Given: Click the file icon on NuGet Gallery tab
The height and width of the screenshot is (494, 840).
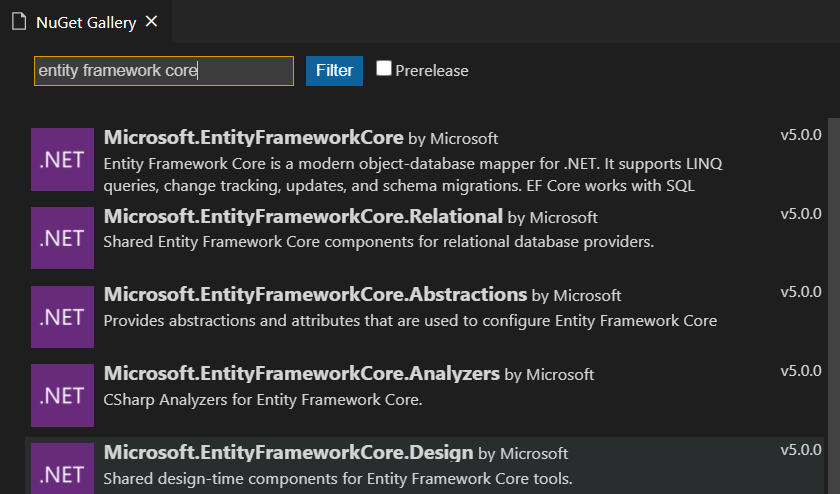Looking at the screenshot, I should pos(19,21).
